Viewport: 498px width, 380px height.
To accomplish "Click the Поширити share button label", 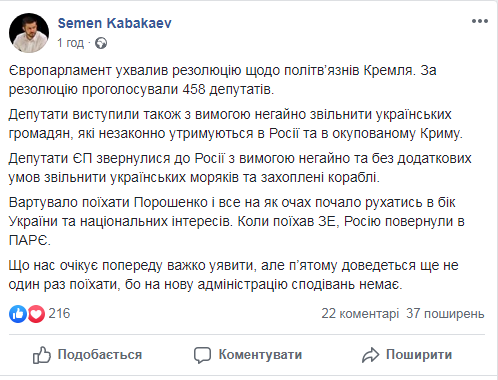I will 419,354.
